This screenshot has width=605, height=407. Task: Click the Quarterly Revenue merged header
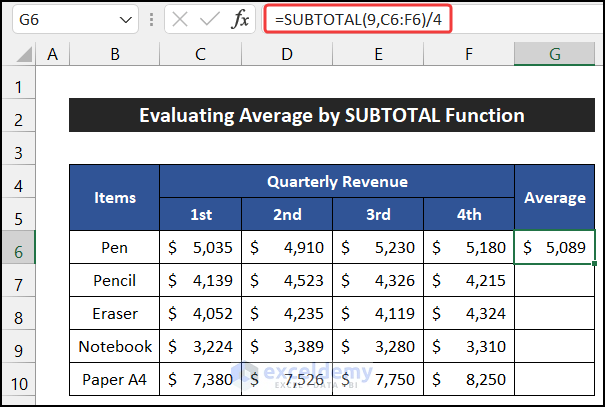click(336, 181)
